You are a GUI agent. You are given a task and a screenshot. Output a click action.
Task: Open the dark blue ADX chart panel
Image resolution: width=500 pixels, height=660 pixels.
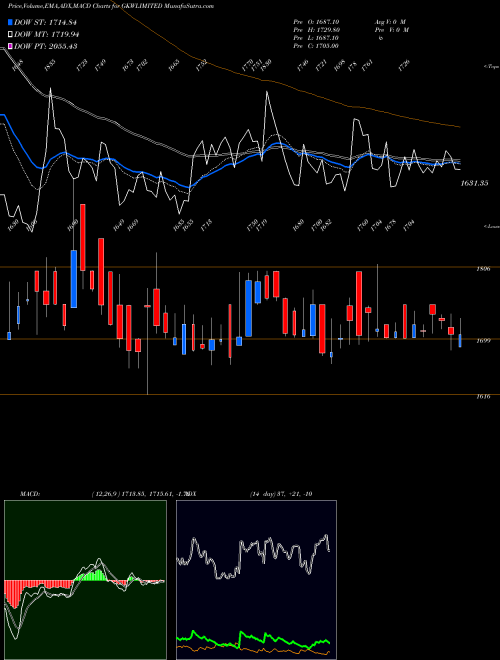(x=256, y=580)
